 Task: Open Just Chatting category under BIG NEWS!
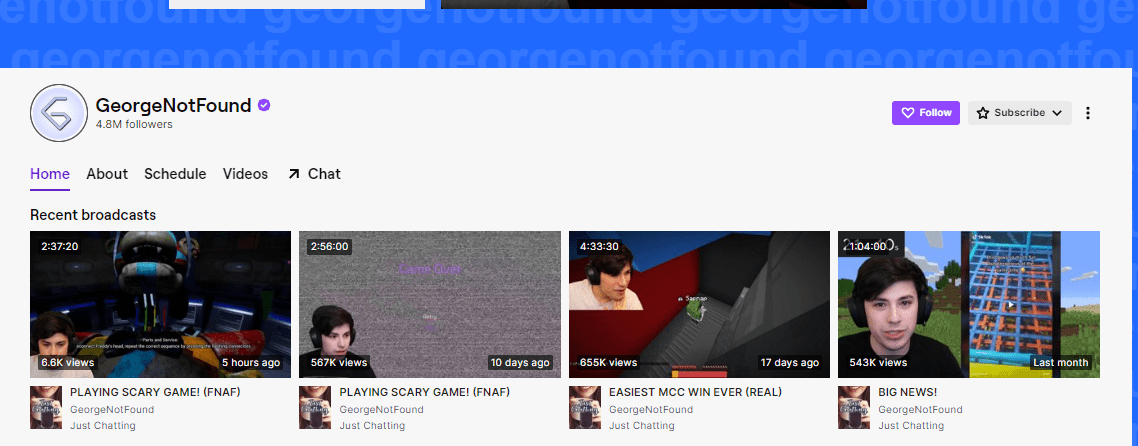tap(911, 426)
